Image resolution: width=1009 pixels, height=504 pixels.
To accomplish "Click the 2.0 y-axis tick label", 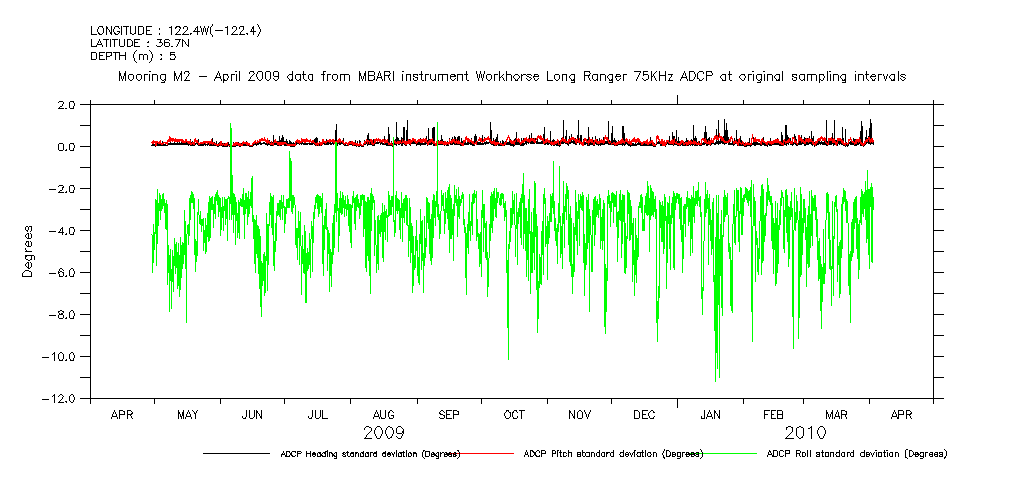I will coord(67,105).
